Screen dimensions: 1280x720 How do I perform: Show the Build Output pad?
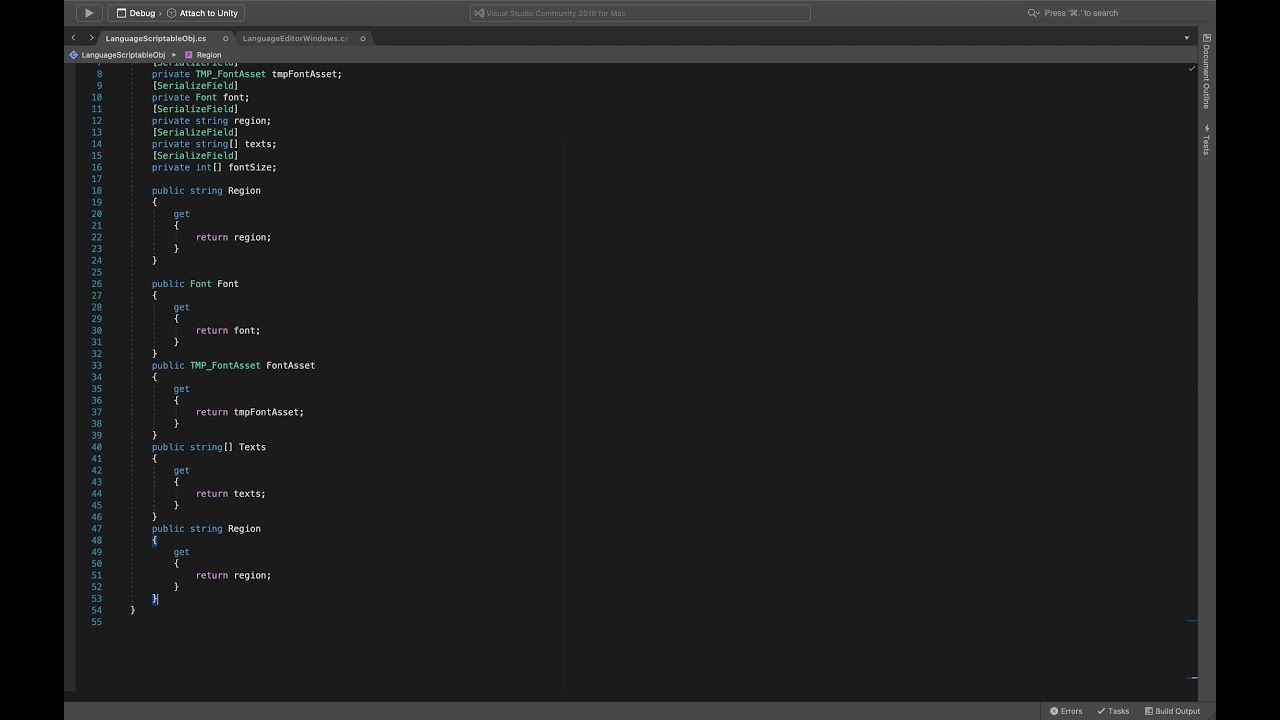click(1171, 711)
